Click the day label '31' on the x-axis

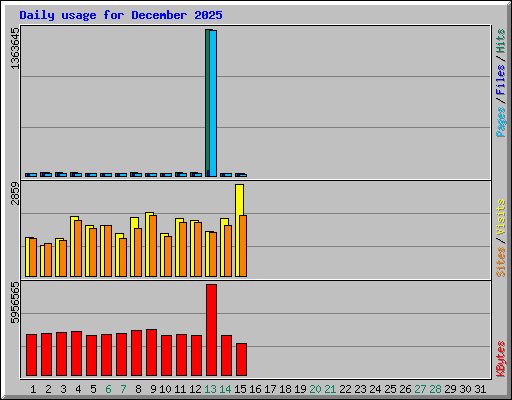coord(480,389)
